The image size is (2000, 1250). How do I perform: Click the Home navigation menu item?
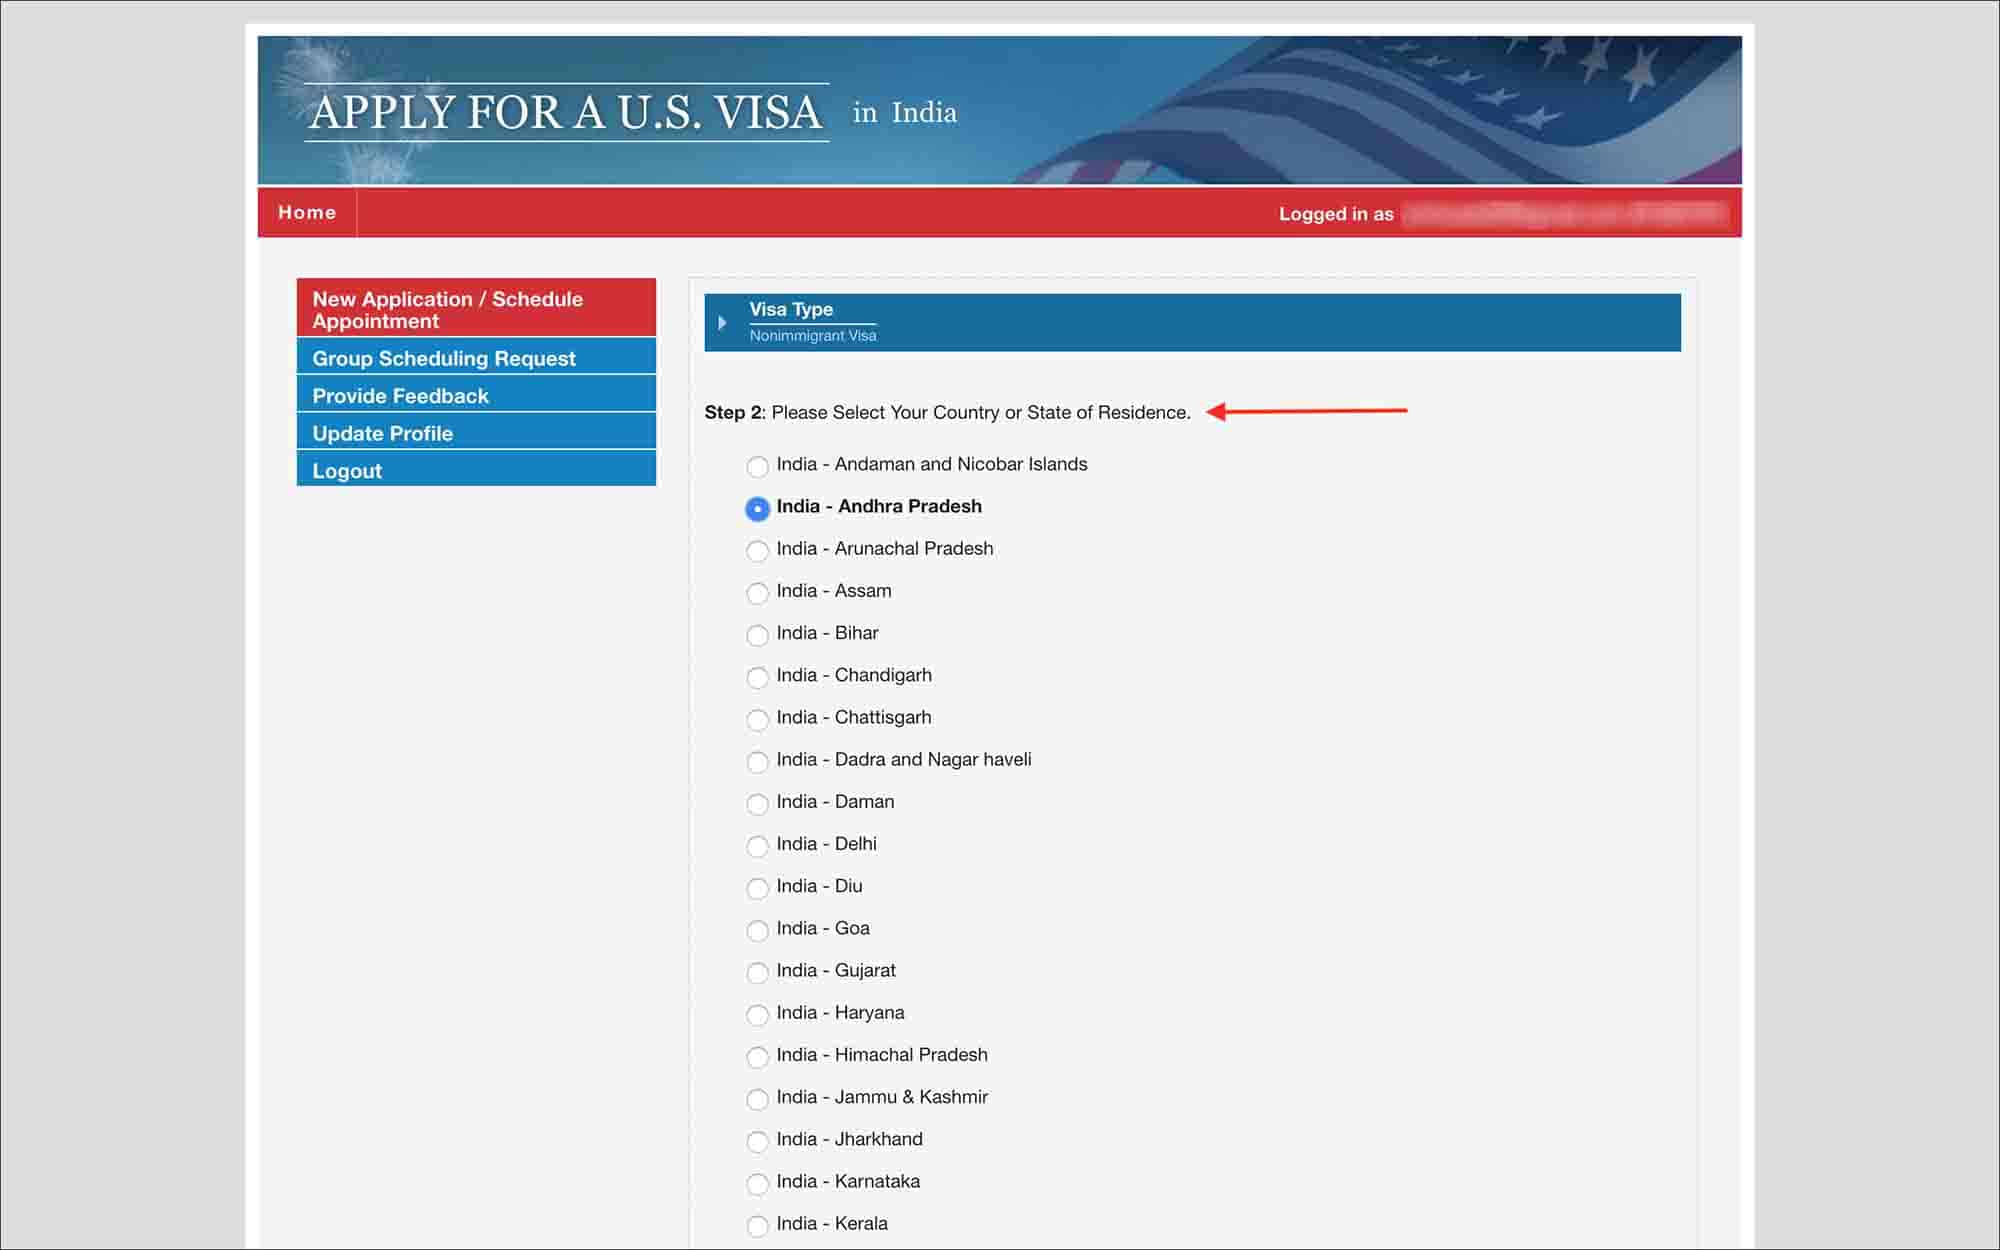point(307,213)
